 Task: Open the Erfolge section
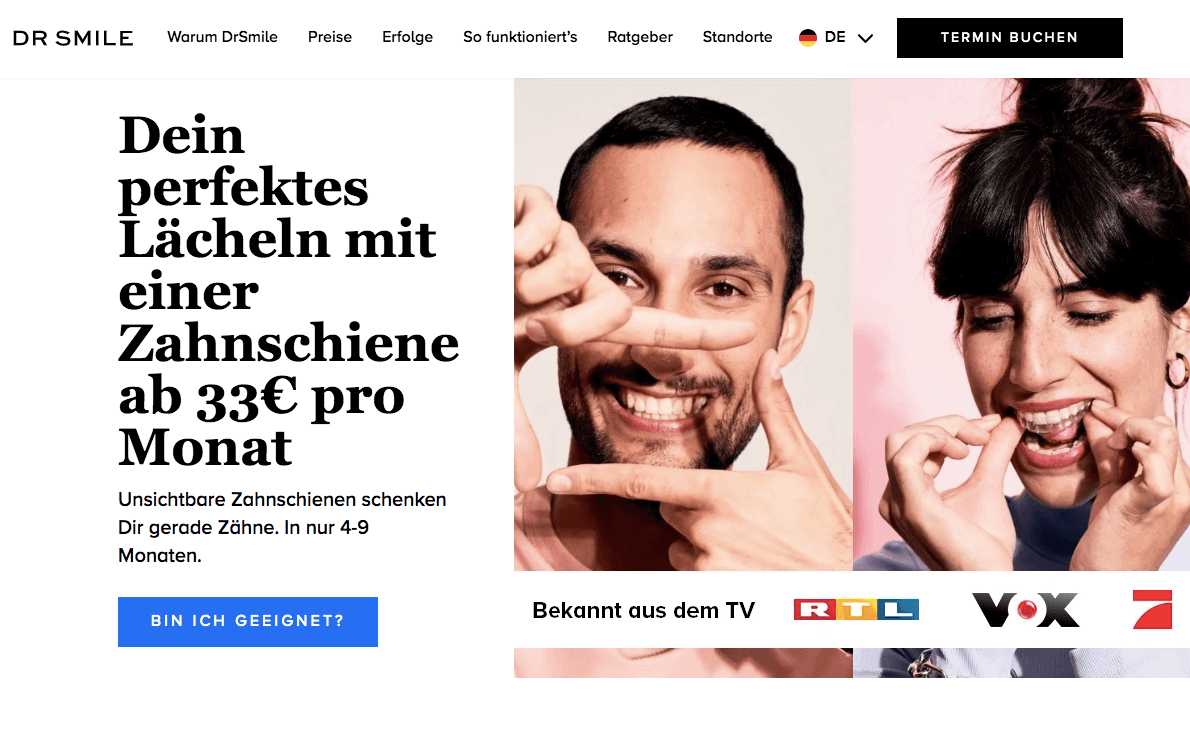point(408,37)
